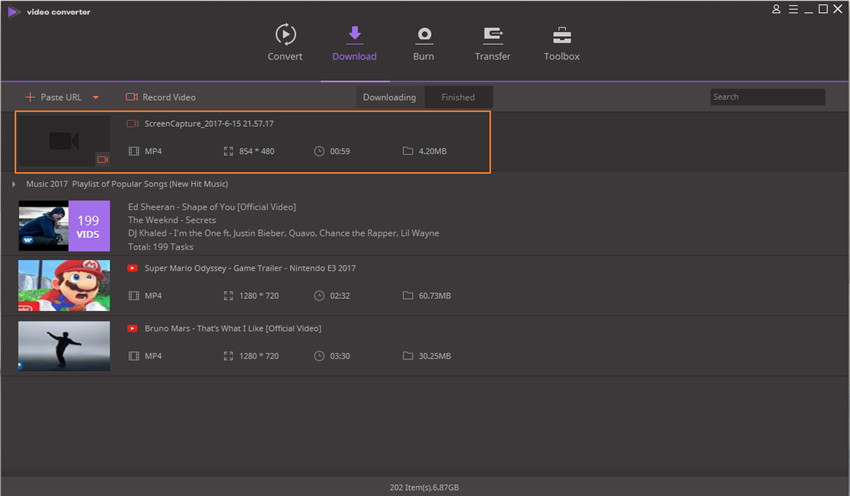Open the Download section icon
This screenshot has height=496, width=850.
(x=355, y=34)
